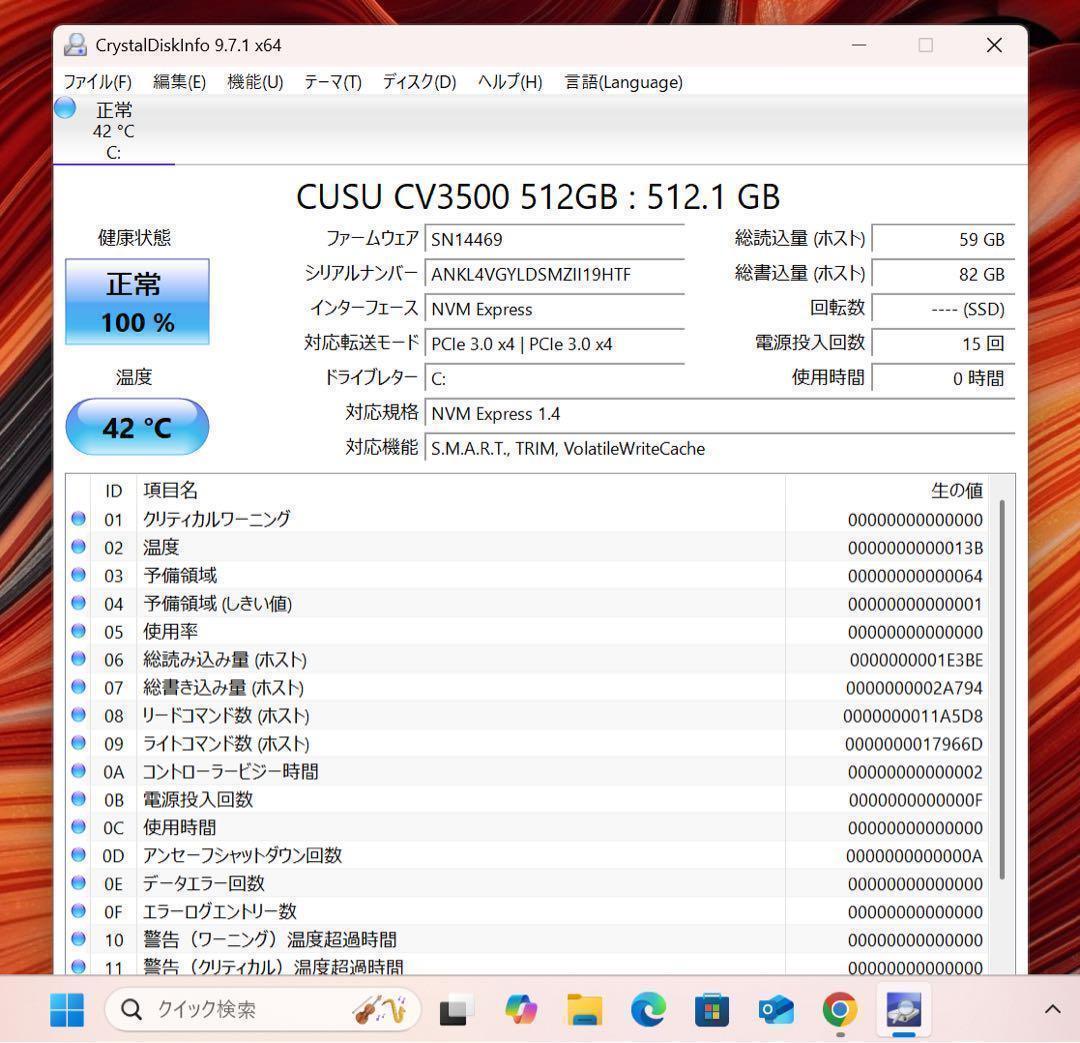
Task: Click status orb for row 0B 電源投入回数
Action: click(79, 799)
